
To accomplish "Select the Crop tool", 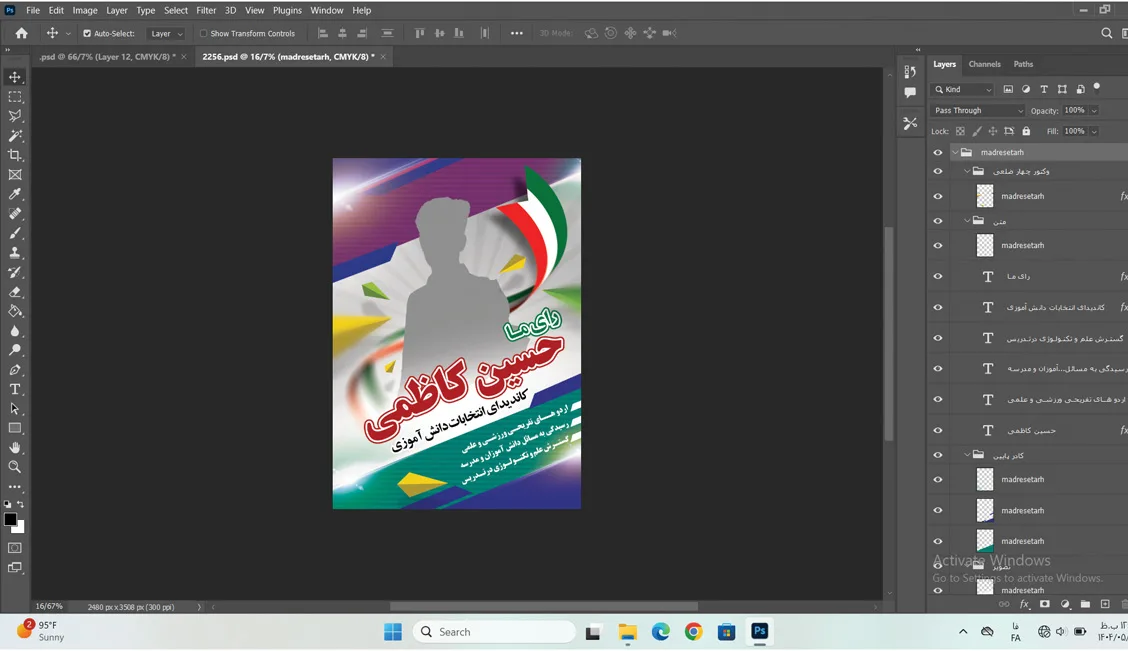I will [x=14, y=155].
